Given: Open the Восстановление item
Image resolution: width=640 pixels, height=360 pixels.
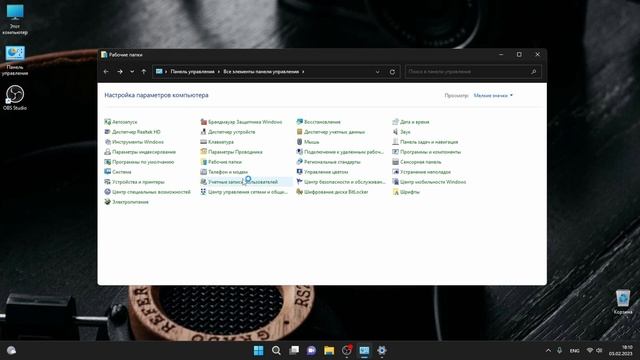Looking at the screenshot, I should tap(318, 122).
